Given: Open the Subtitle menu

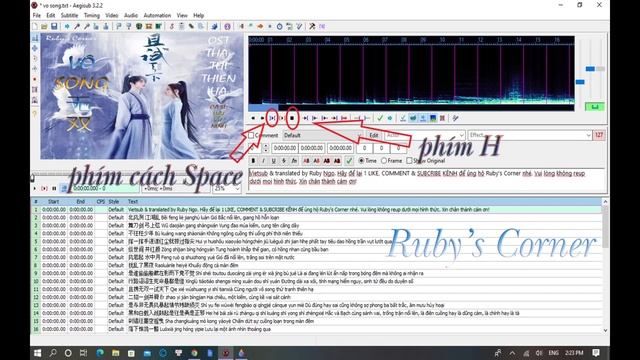Looking at the screenshot, I should (x=69, y=16).
